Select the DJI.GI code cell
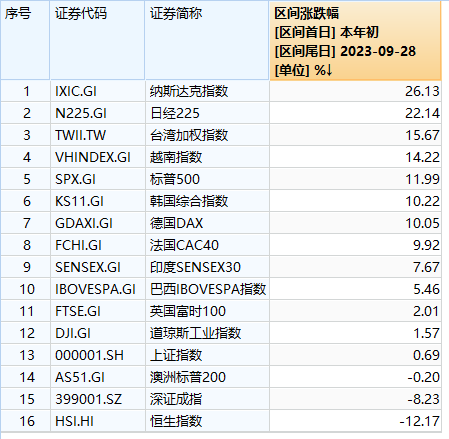449x439 pixels. (x=98, y=333)
